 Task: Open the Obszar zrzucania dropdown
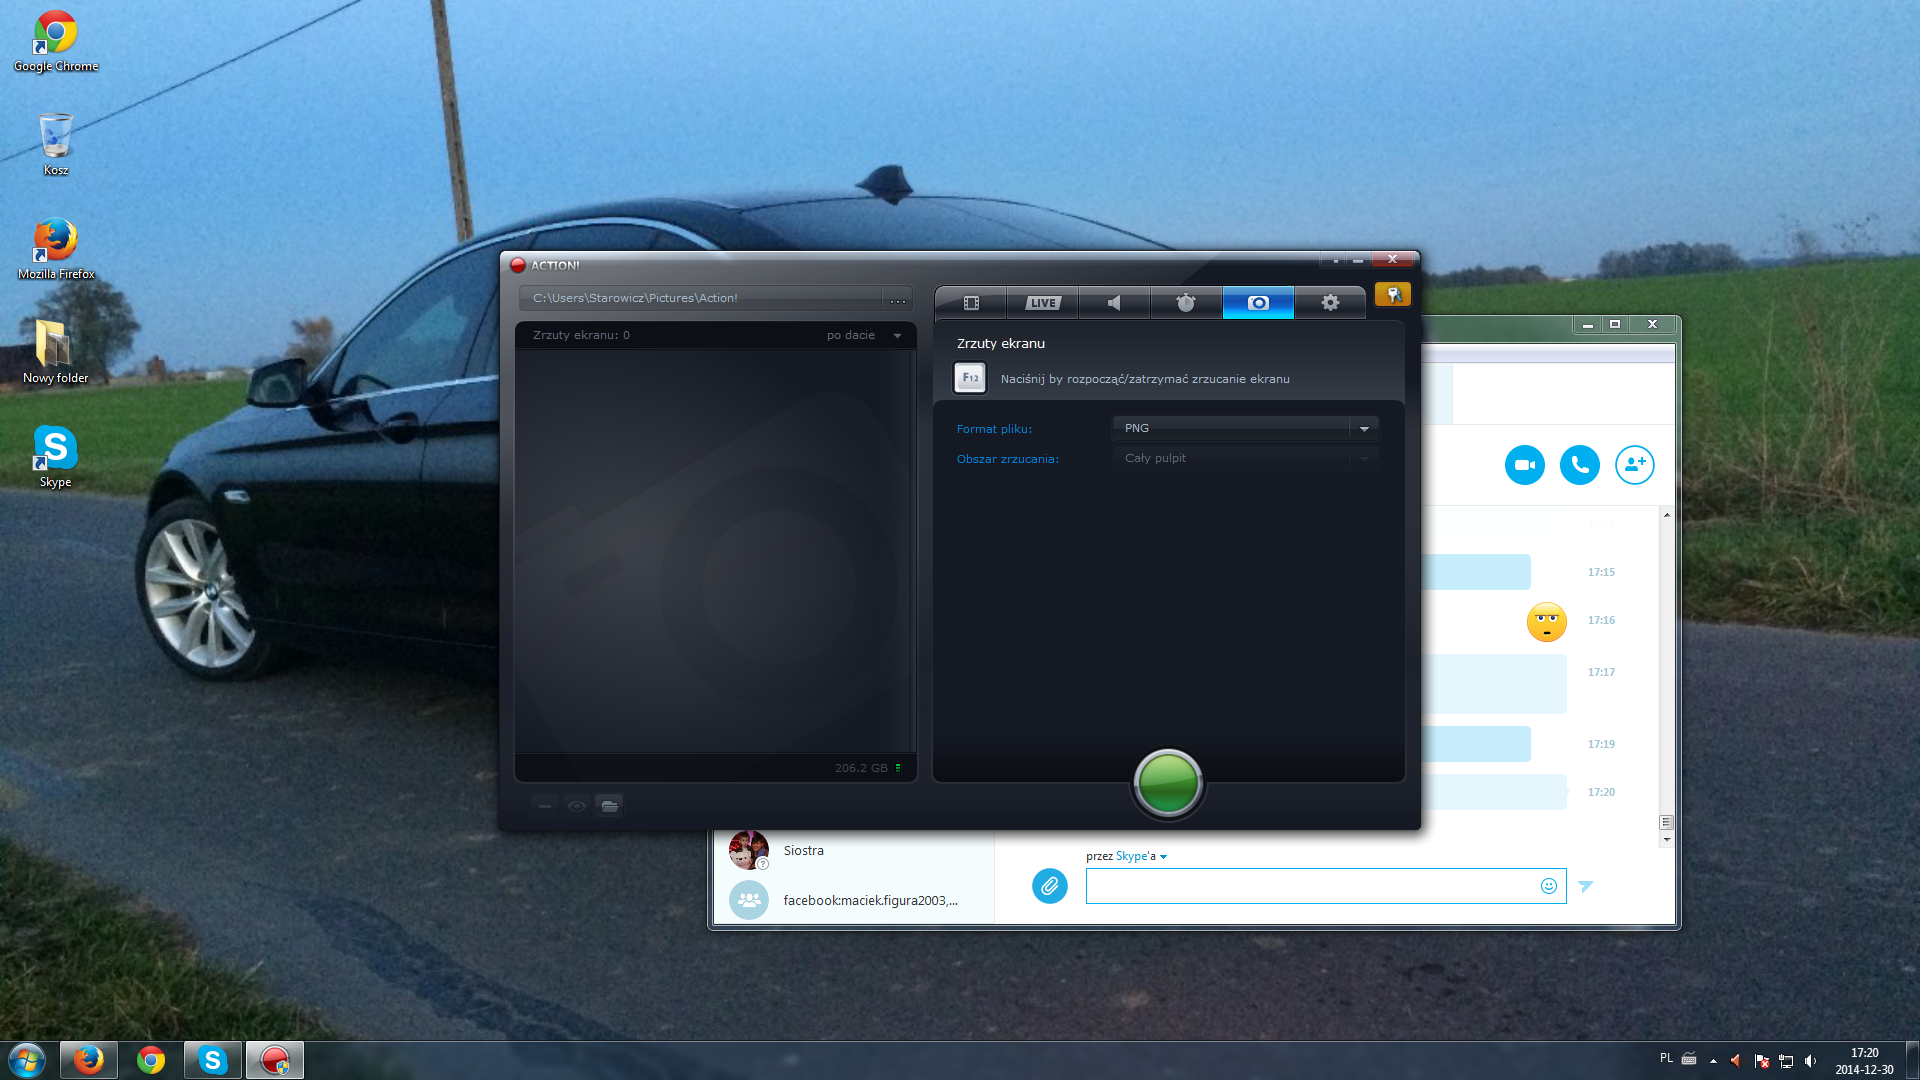click(1246, 458)
